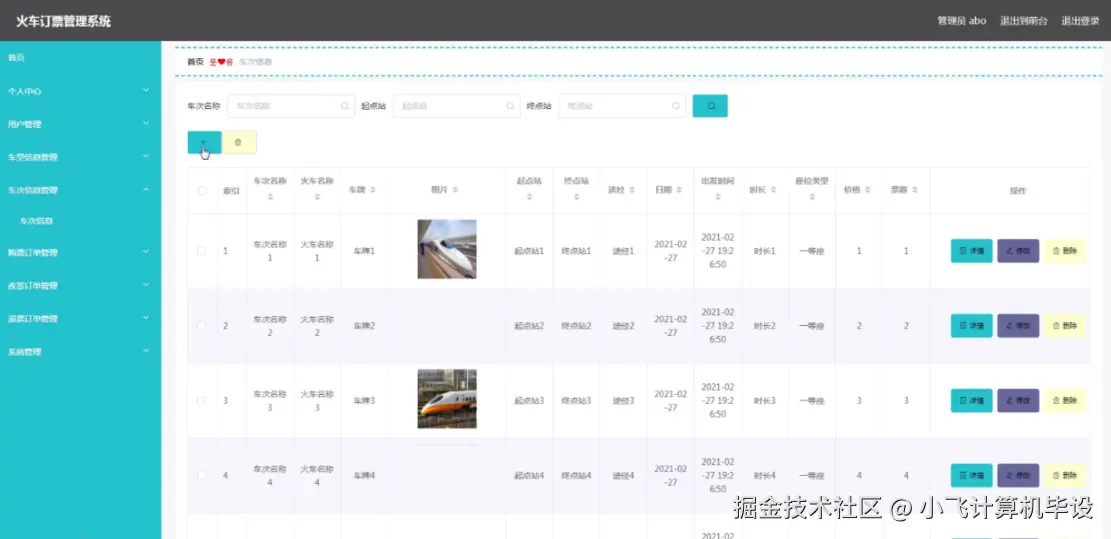Sort by the 座位类型 column arrows
1111x539 pixels.
tap(812, 198)
